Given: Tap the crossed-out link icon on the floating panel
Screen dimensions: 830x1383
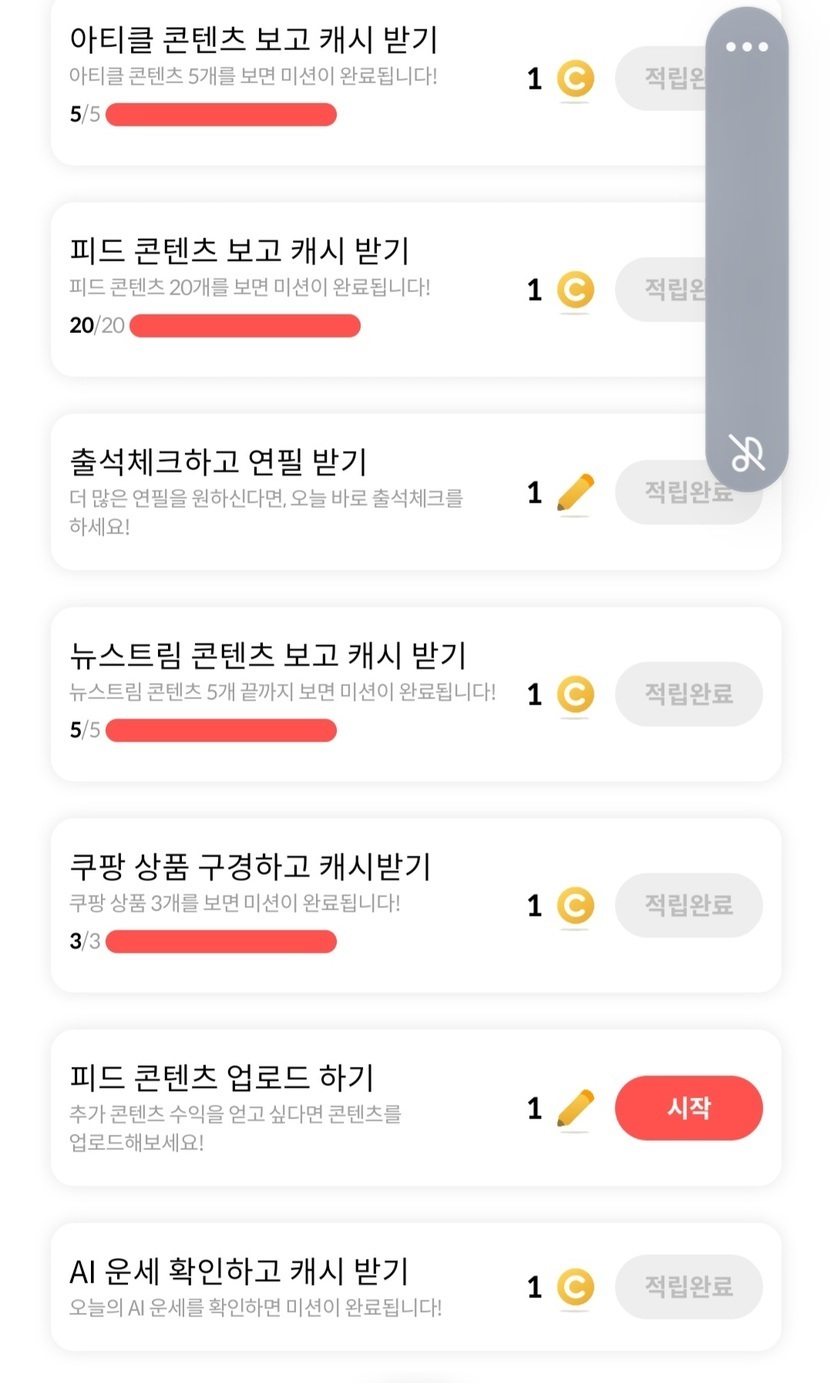Looking at the screenshot, I should pos(747,453).
